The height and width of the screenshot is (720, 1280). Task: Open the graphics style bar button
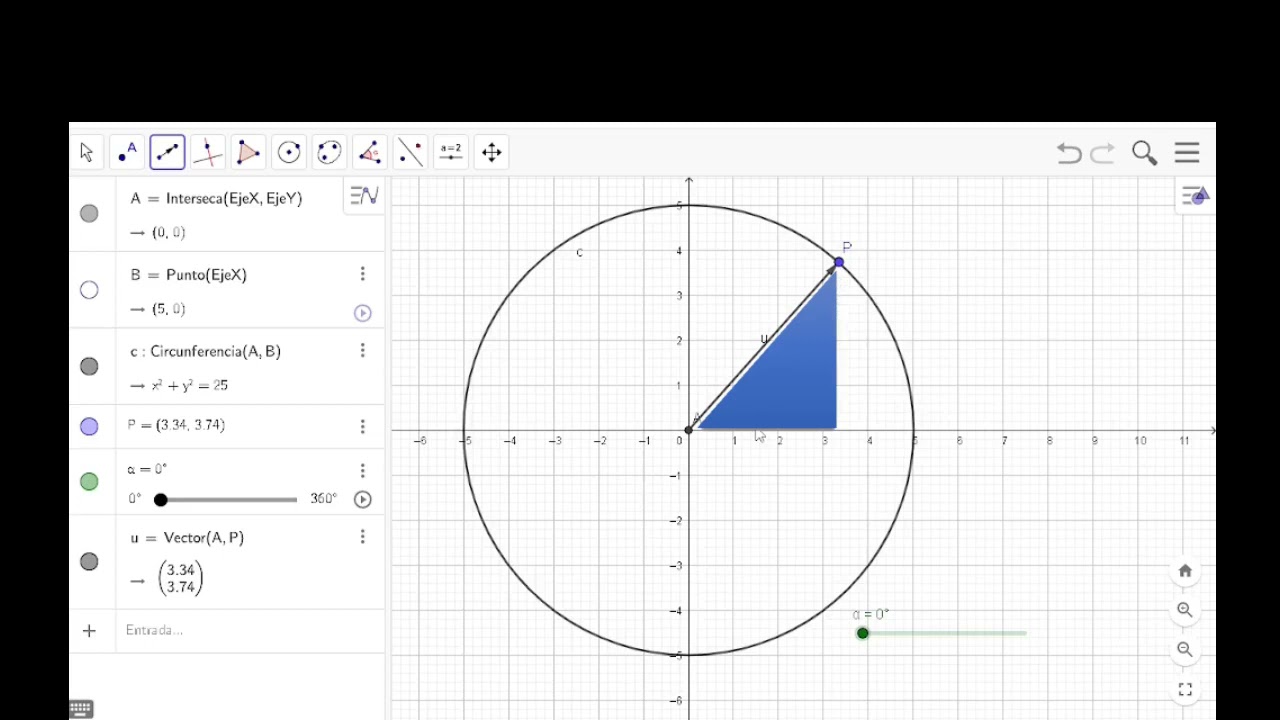pyautogui.click(x=1195, y=196)
